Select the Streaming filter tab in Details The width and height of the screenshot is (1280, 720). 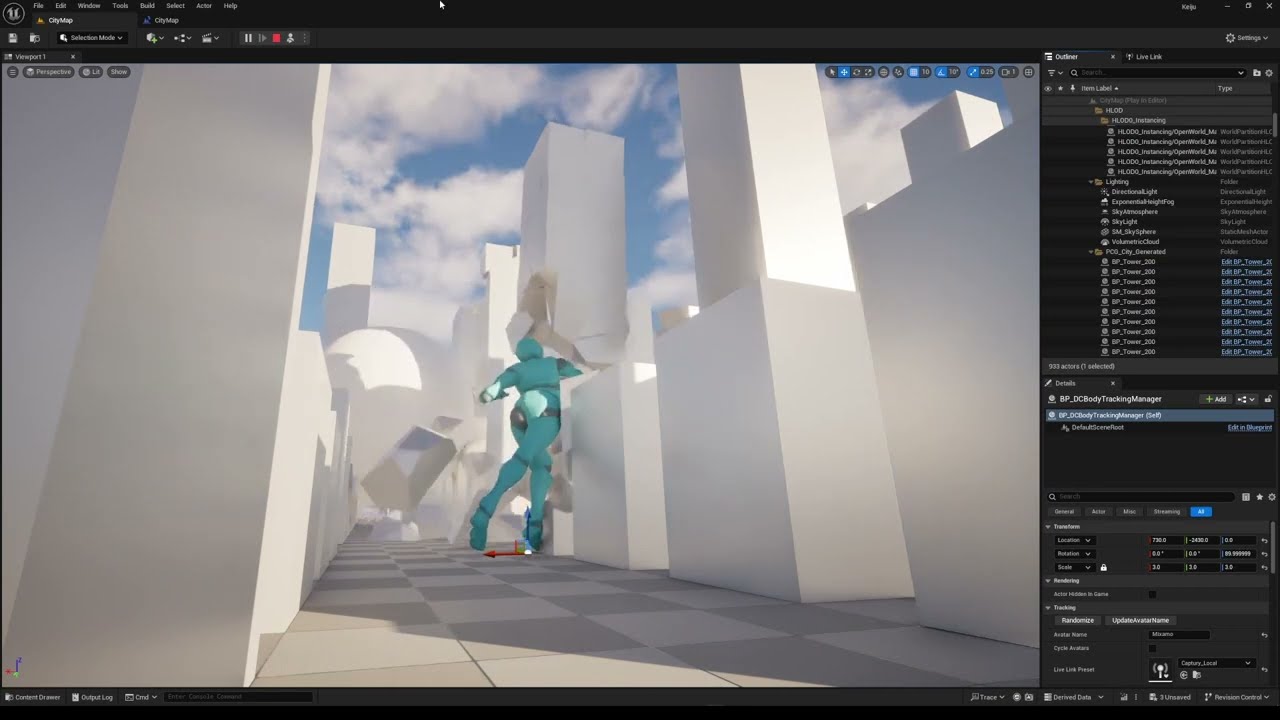coord(1167,511)
